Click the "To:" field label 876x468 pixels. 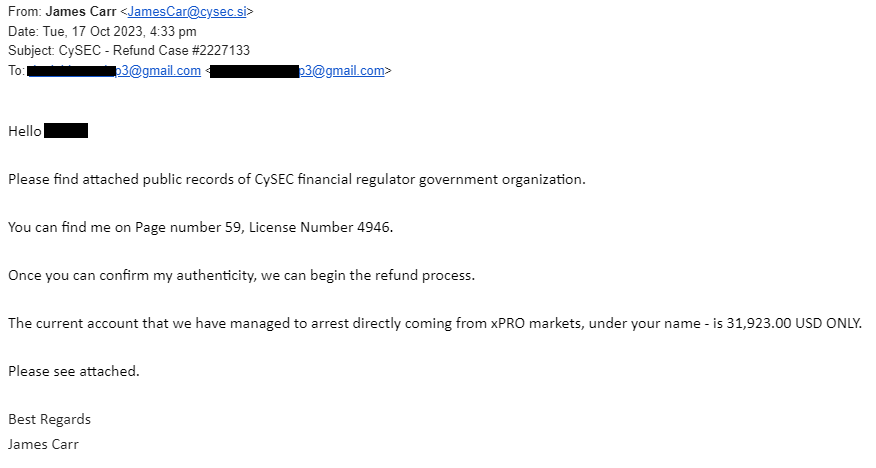point(16,71)
